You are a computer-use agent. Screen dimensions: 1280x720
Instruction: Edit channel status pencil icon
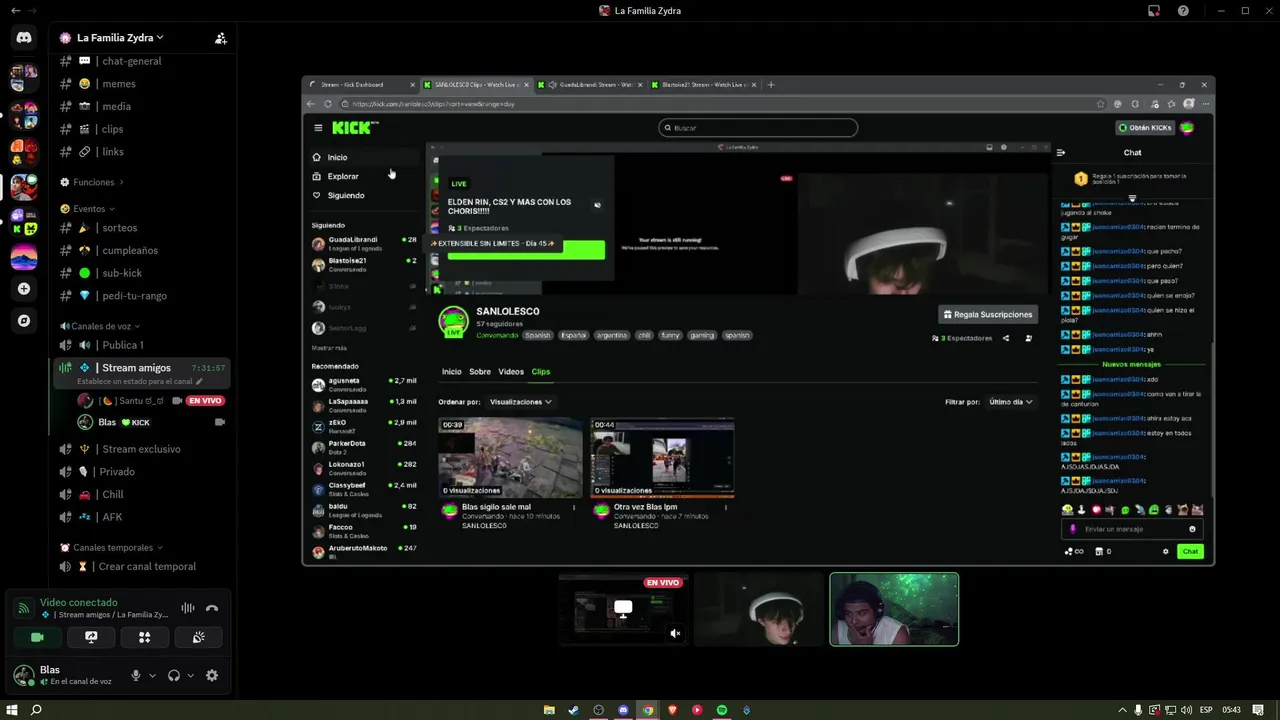point(199,381)
